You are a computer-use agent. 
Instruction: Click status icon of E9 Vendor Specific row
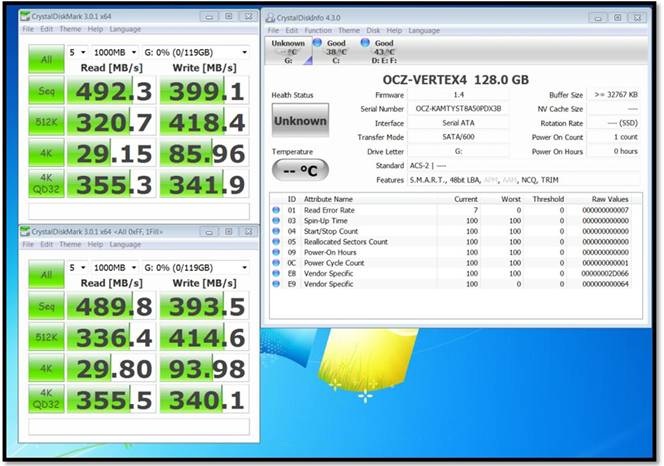coord(276,284)
